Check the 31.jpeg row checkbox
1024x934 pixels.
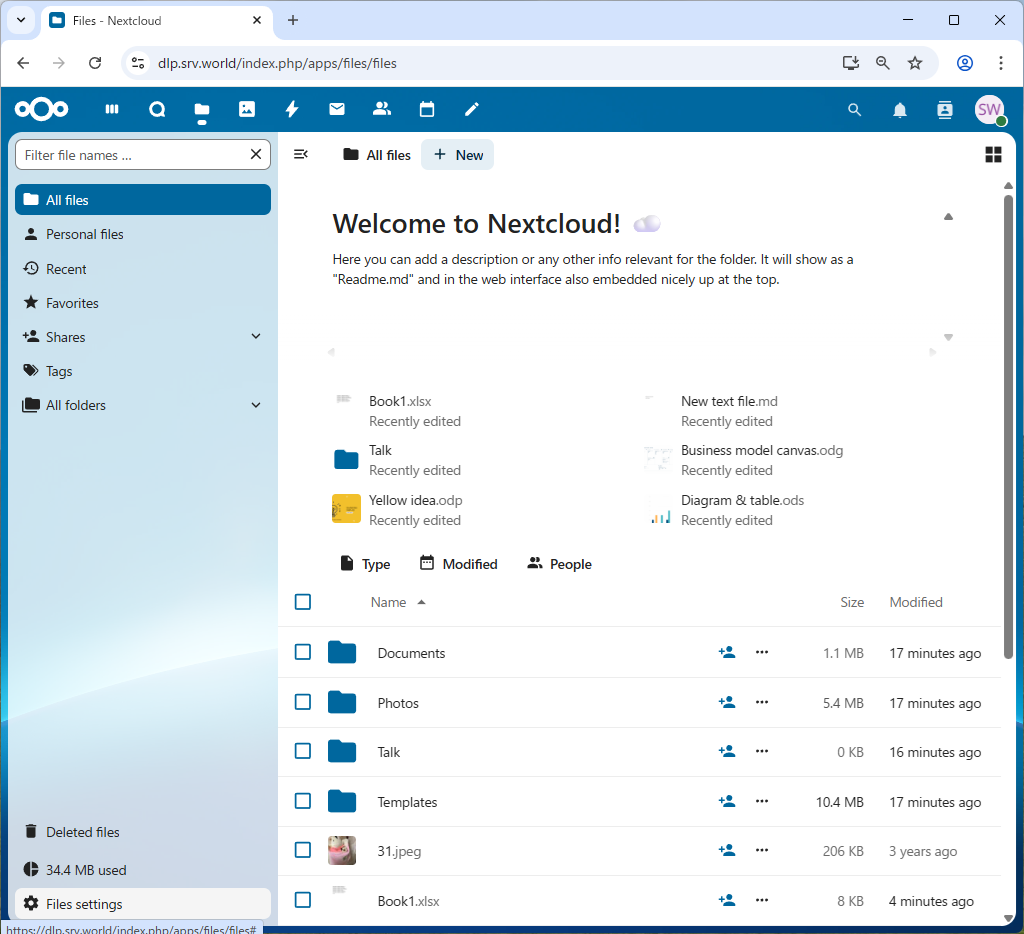coord(303,850)
